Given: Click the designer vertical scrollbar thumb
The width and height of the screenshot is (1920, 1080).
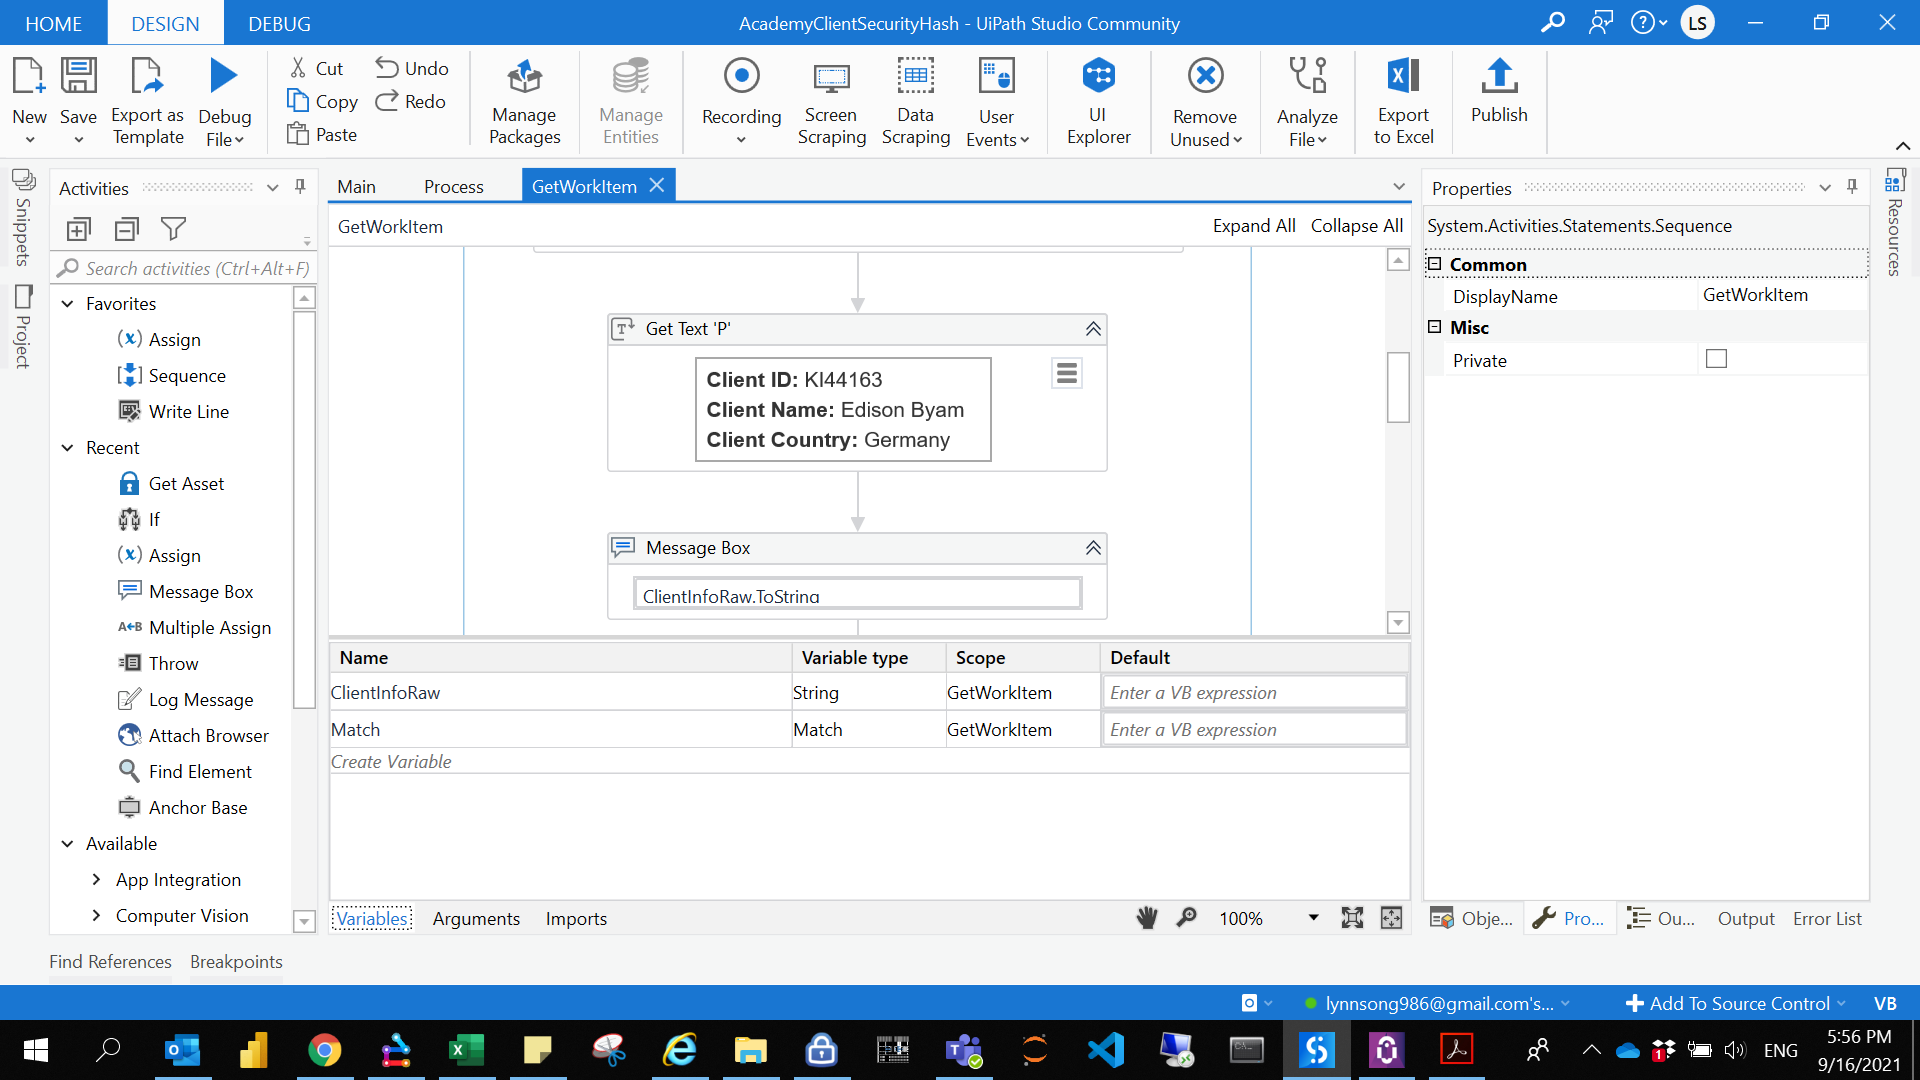Looking at the screenshot, I should (x=1398, y=387).
